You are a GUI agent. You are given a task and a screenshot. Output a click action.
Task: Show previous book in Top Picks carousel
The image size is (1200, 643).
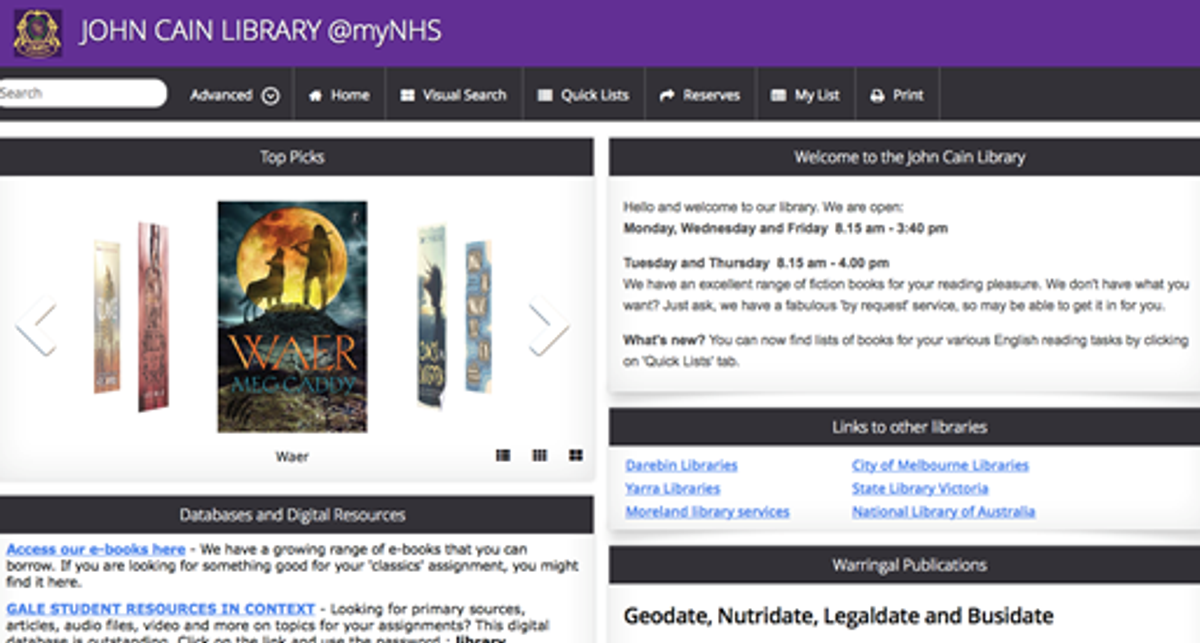pyautogui.click(x=35, y=325)
